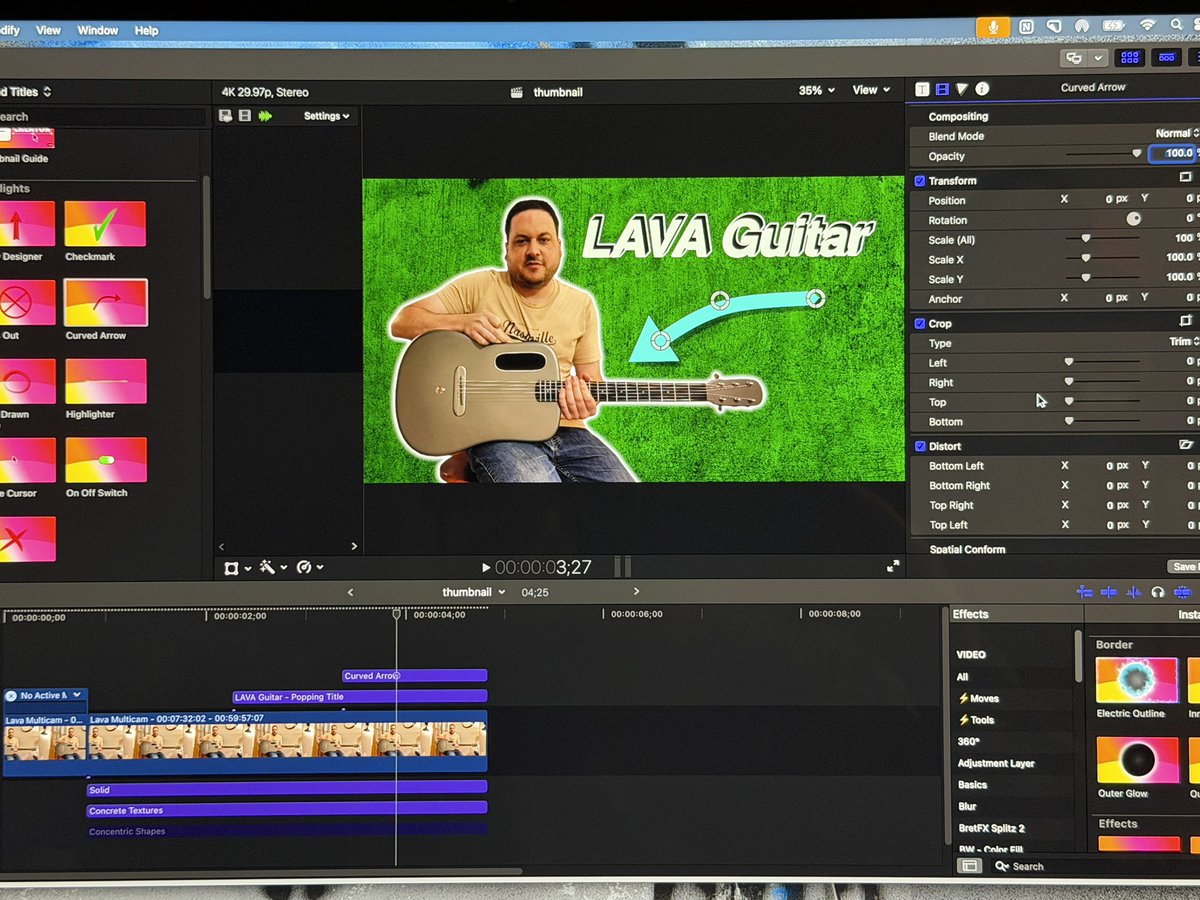Go back in timeline history arrow
The height and width of the screenshot is (900, 1200).
(350, 592)
